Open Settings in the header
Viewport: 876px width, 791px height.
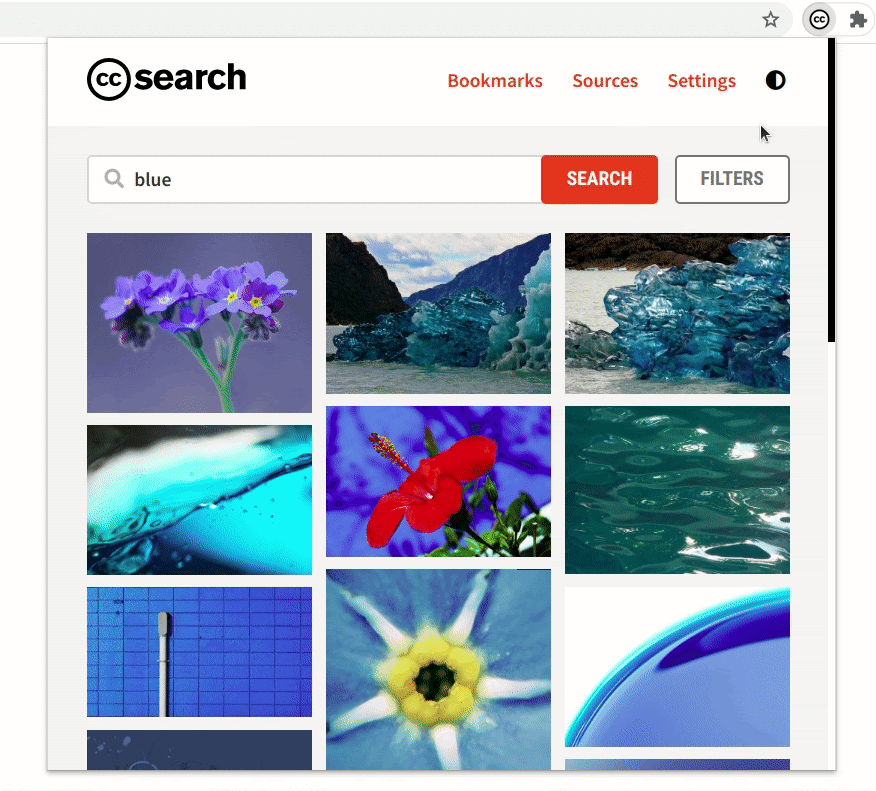point(702,81)
